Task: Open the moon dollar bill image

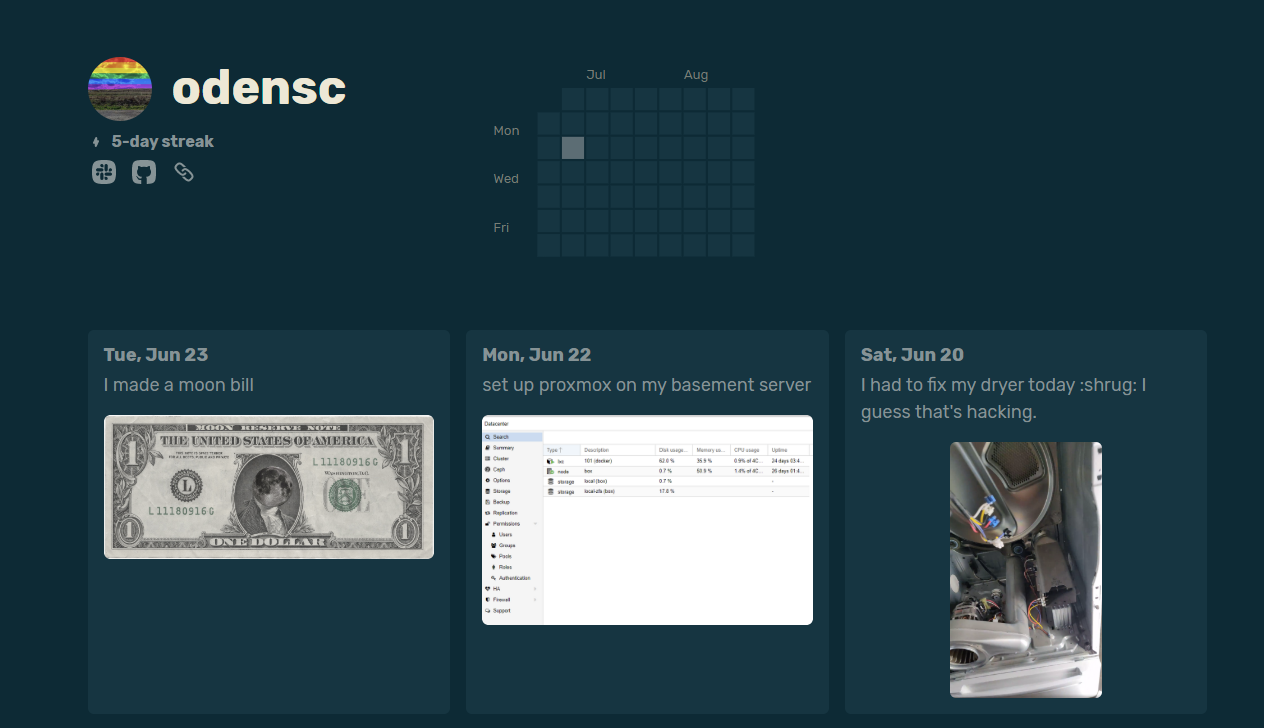Action: [x=269, y=487]
